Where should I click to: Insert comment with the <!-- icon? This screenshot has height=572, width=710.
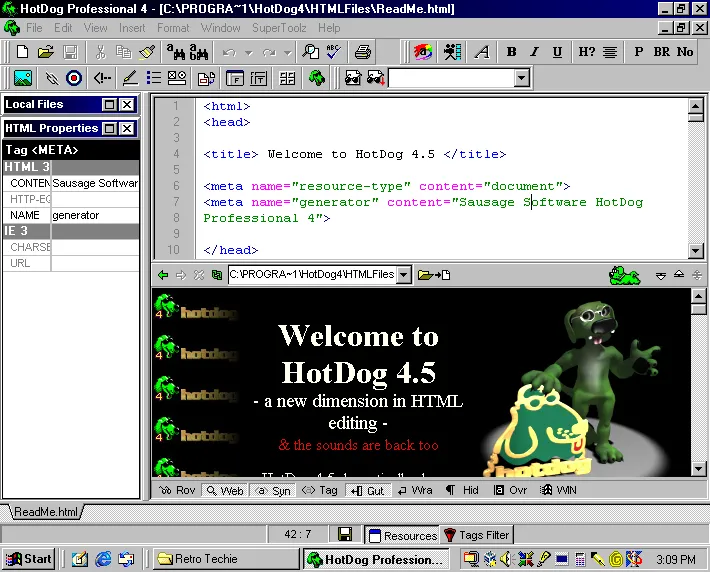pyautogui.click(x=102, y=78)
